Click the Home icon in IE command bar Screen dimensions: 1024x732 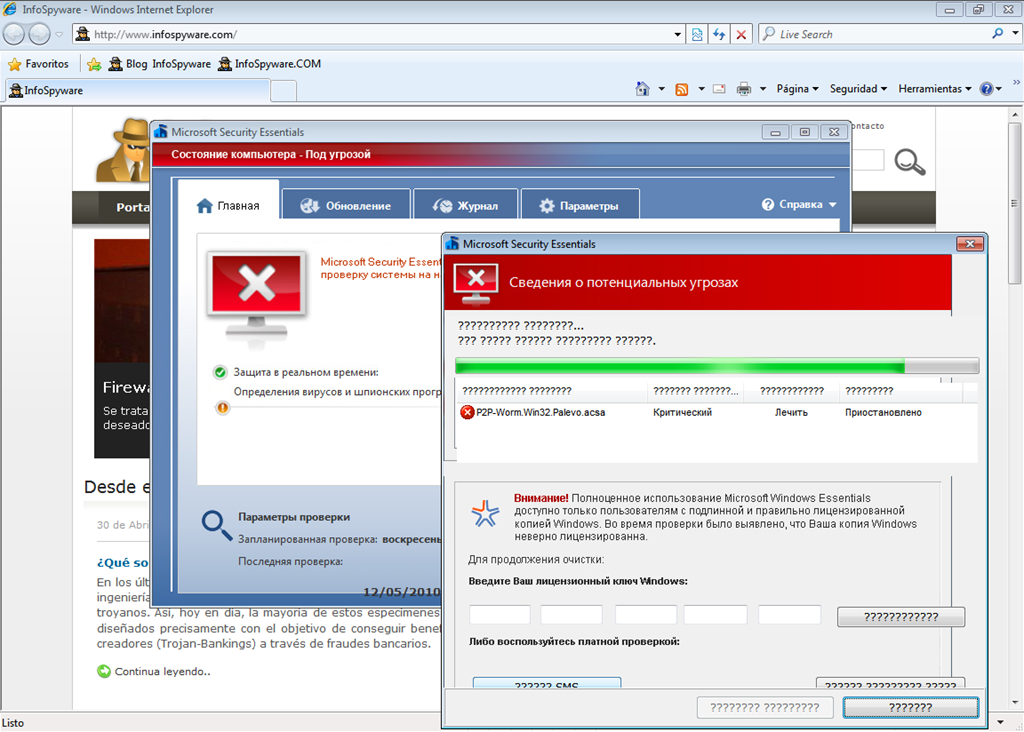click(643, 89)
